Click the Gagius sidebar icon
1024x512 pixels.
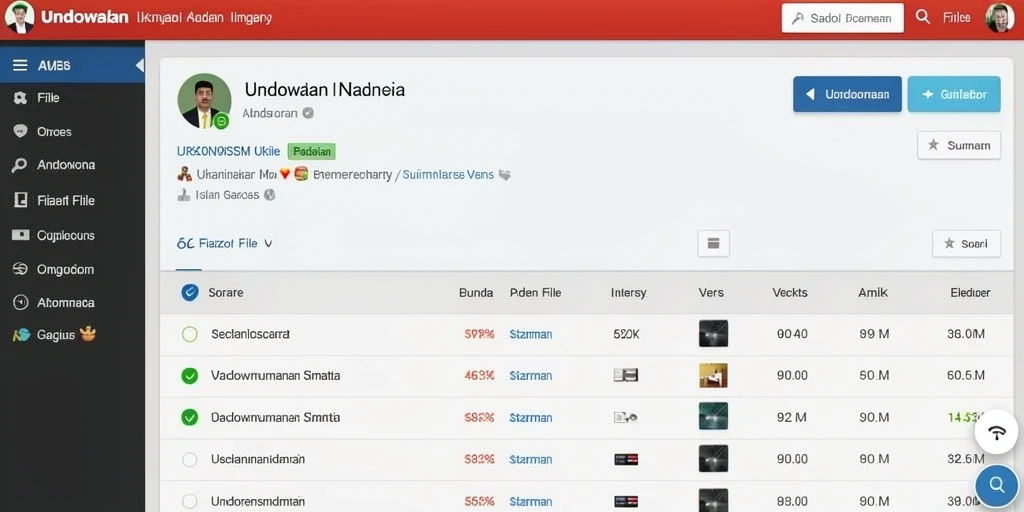[x=21, y=335]
